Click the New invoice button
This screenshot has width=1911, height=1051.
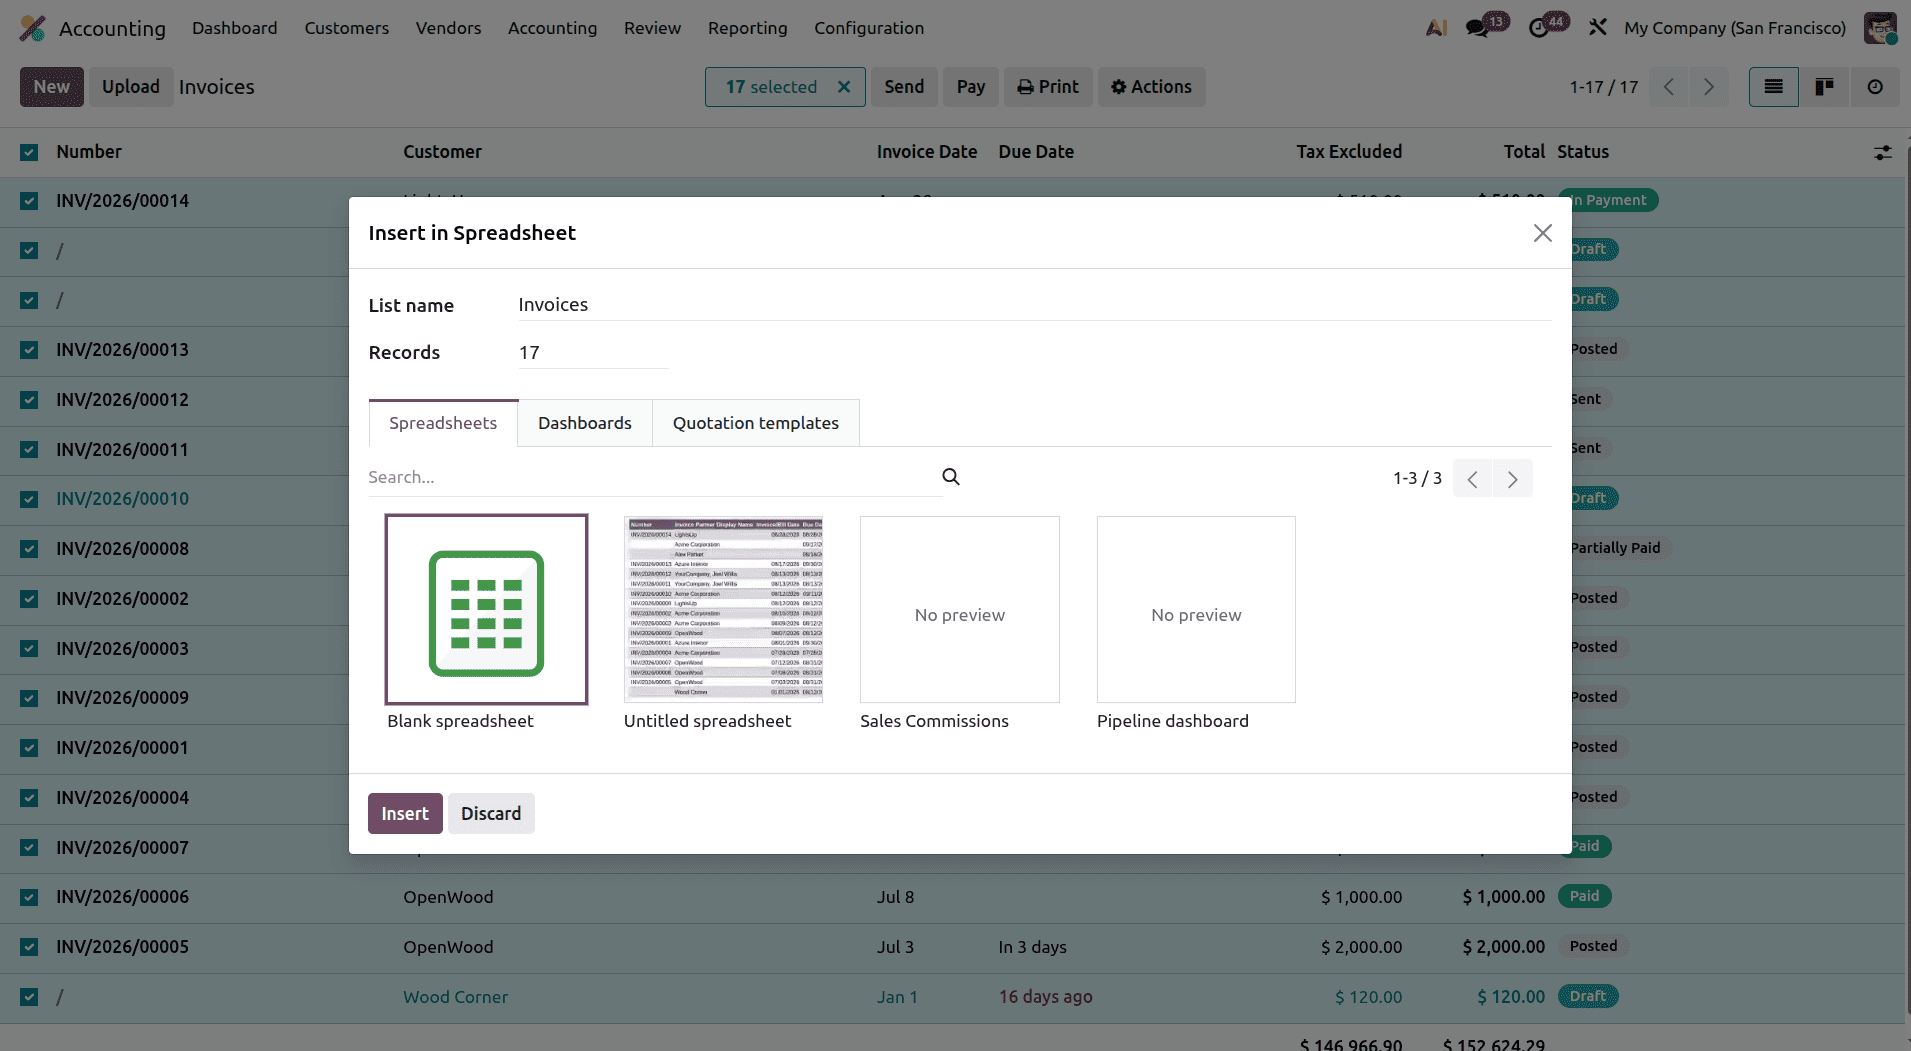[x=52, y=87]
